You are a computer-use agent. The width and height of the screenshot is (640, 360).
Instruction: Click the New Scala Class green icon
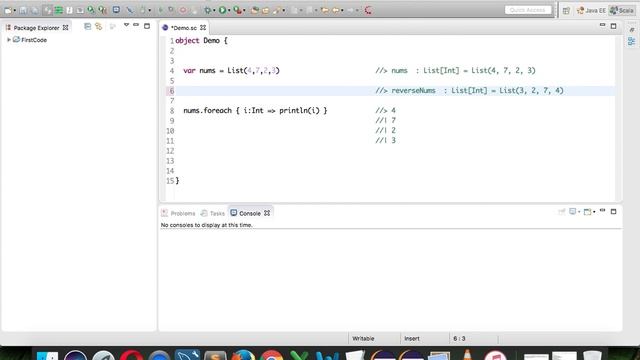pos(59,10)
